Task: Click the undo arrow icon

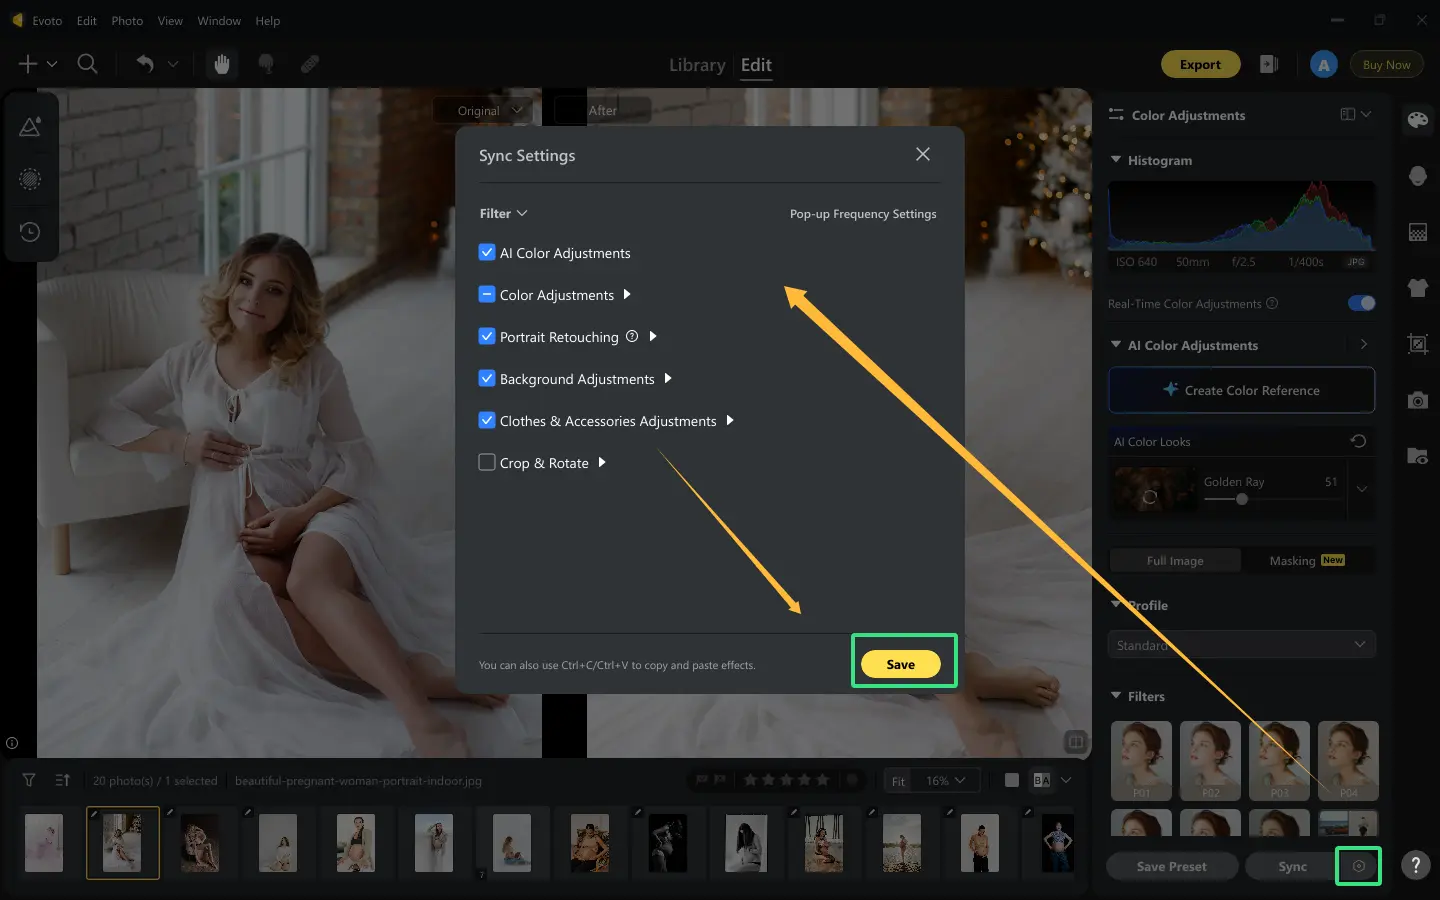Action: coord(145,64)
